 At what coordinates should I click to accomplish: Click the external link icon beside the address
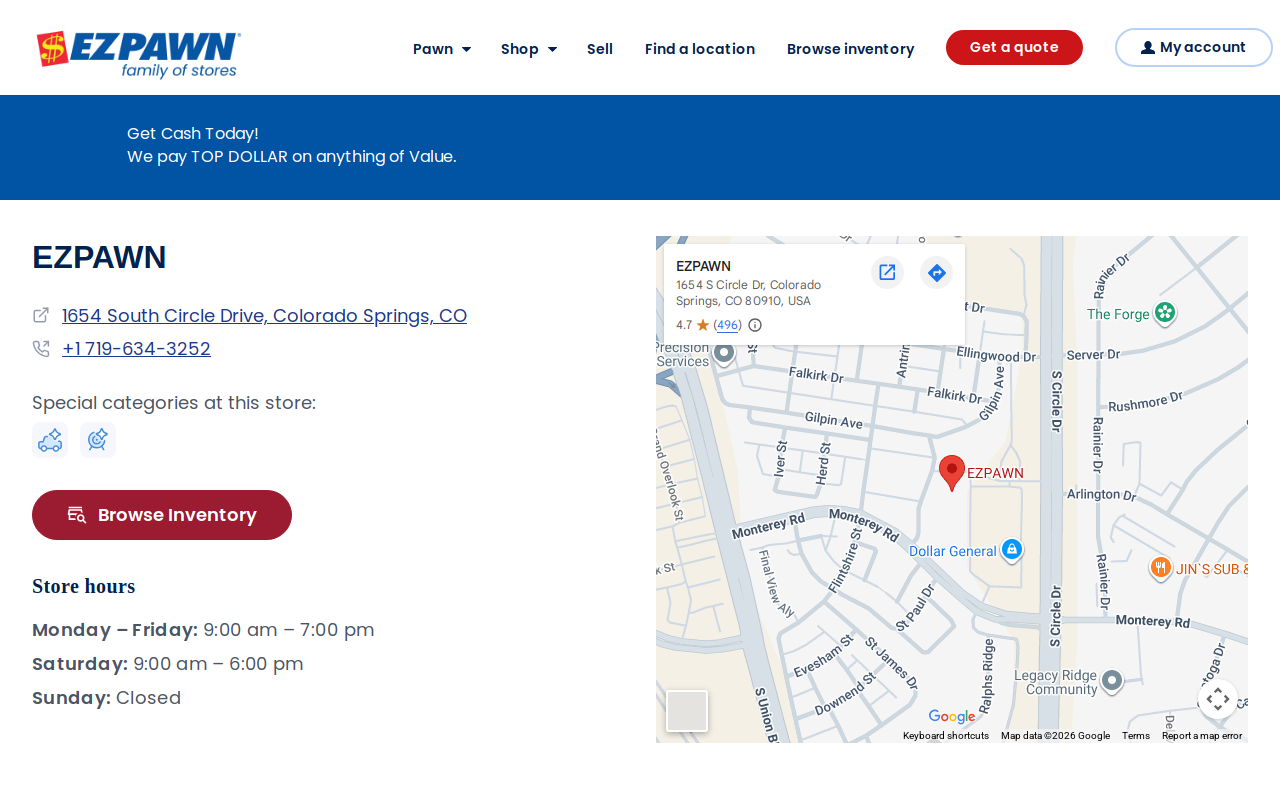[x=41, y=315]
